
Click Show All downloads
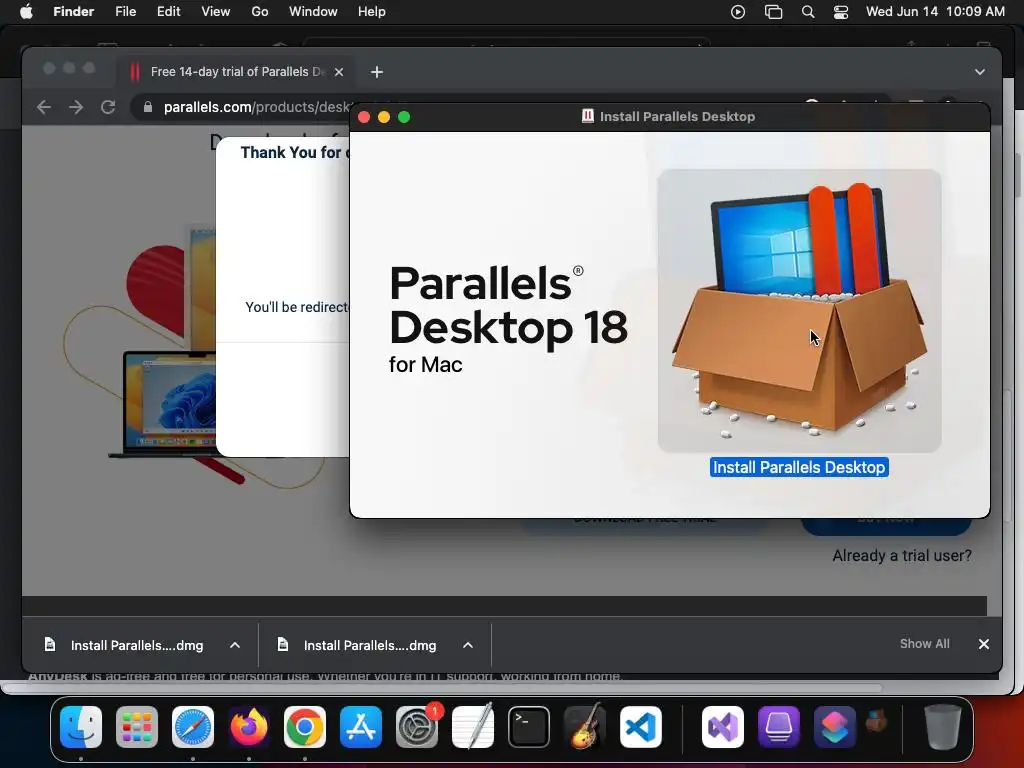(924, 644)
